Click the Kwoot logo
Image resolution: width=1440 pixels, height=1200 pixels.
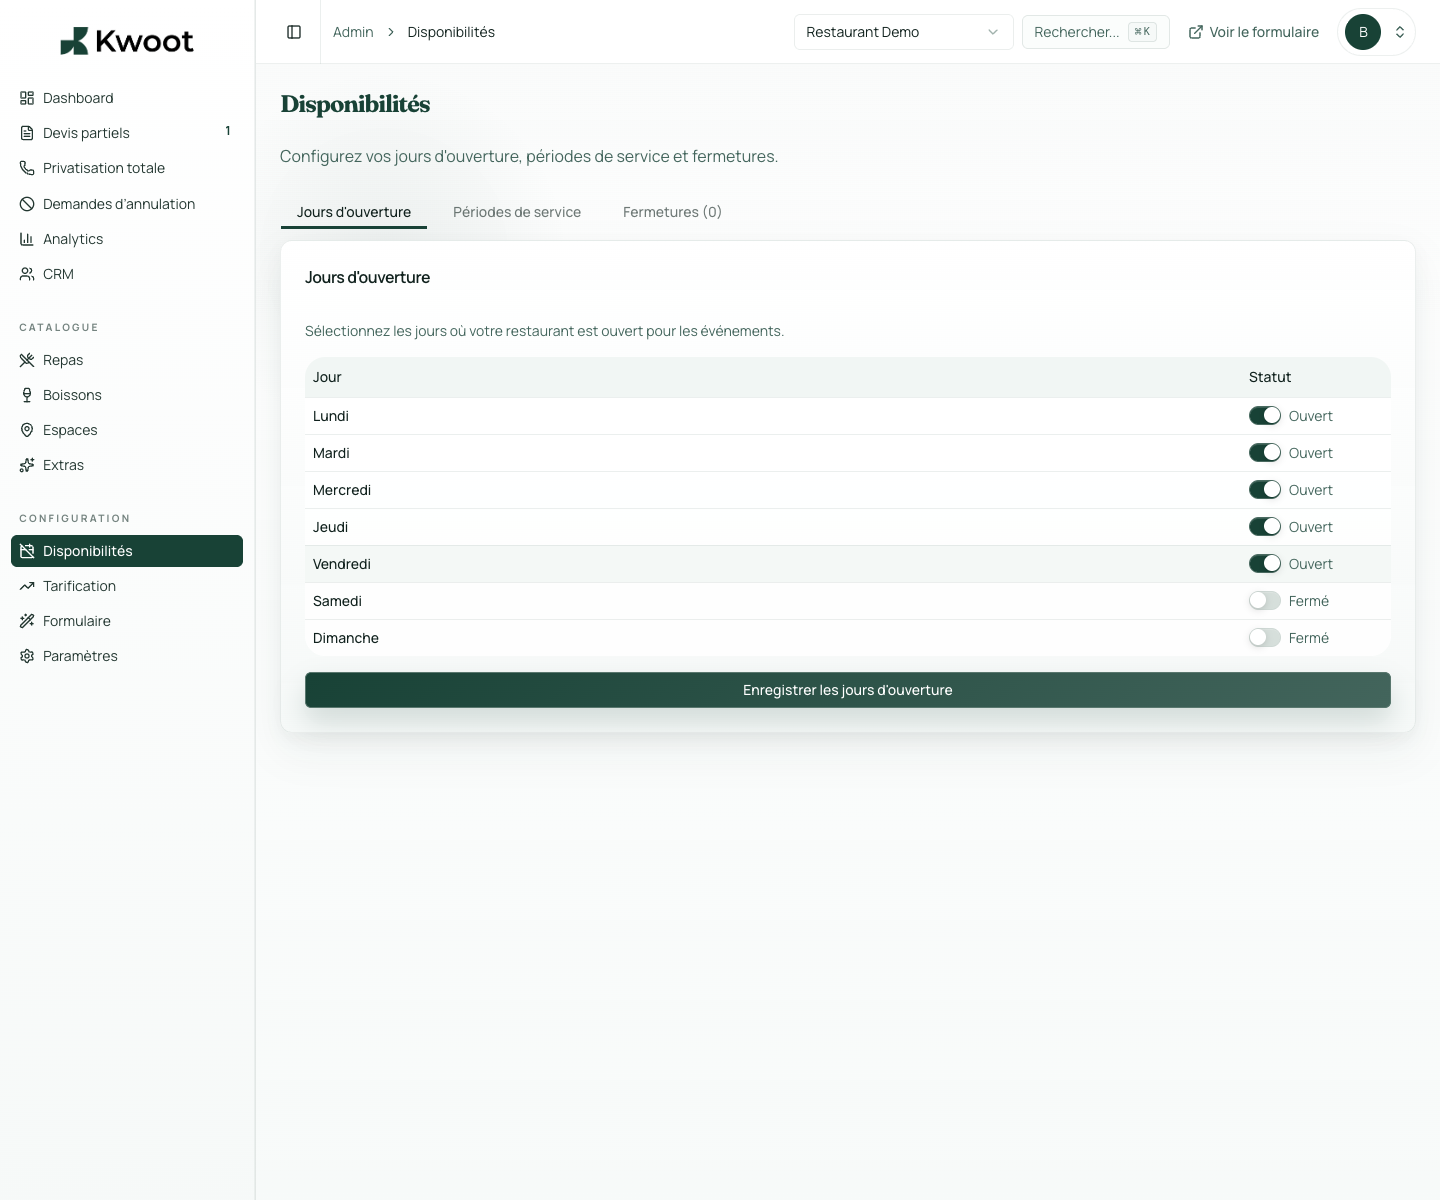point(127,41)
